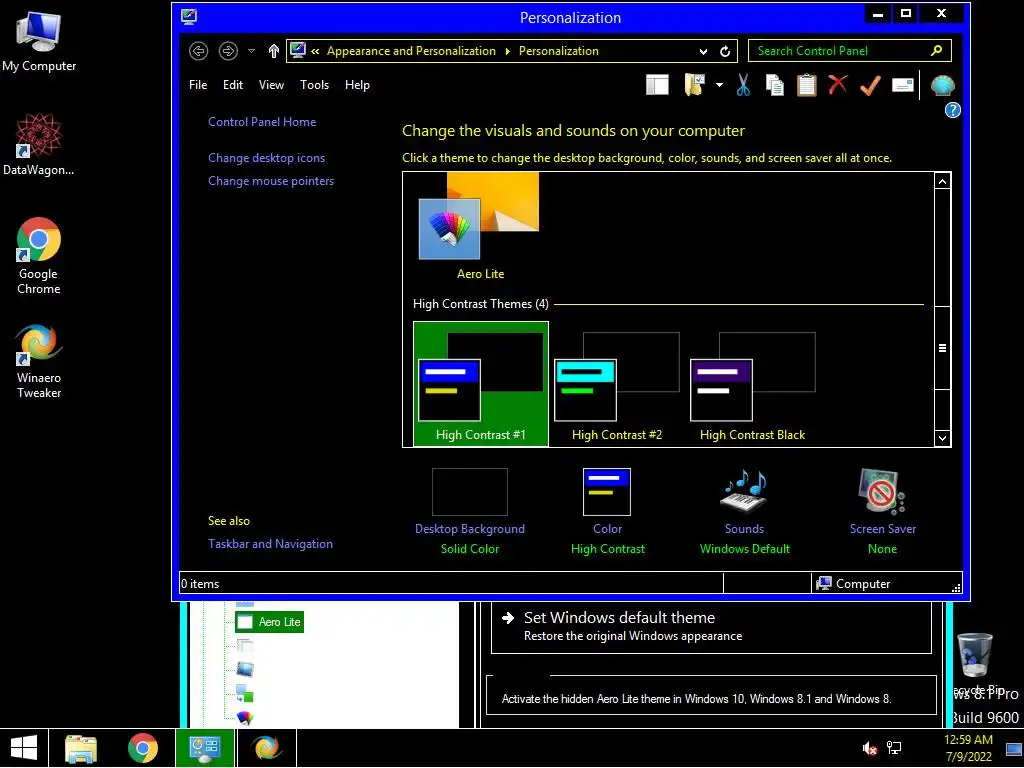Click the orange checkmark Properties icon
The height and width of the screenshot is (768, 1024).
click(x=870, y=85)
